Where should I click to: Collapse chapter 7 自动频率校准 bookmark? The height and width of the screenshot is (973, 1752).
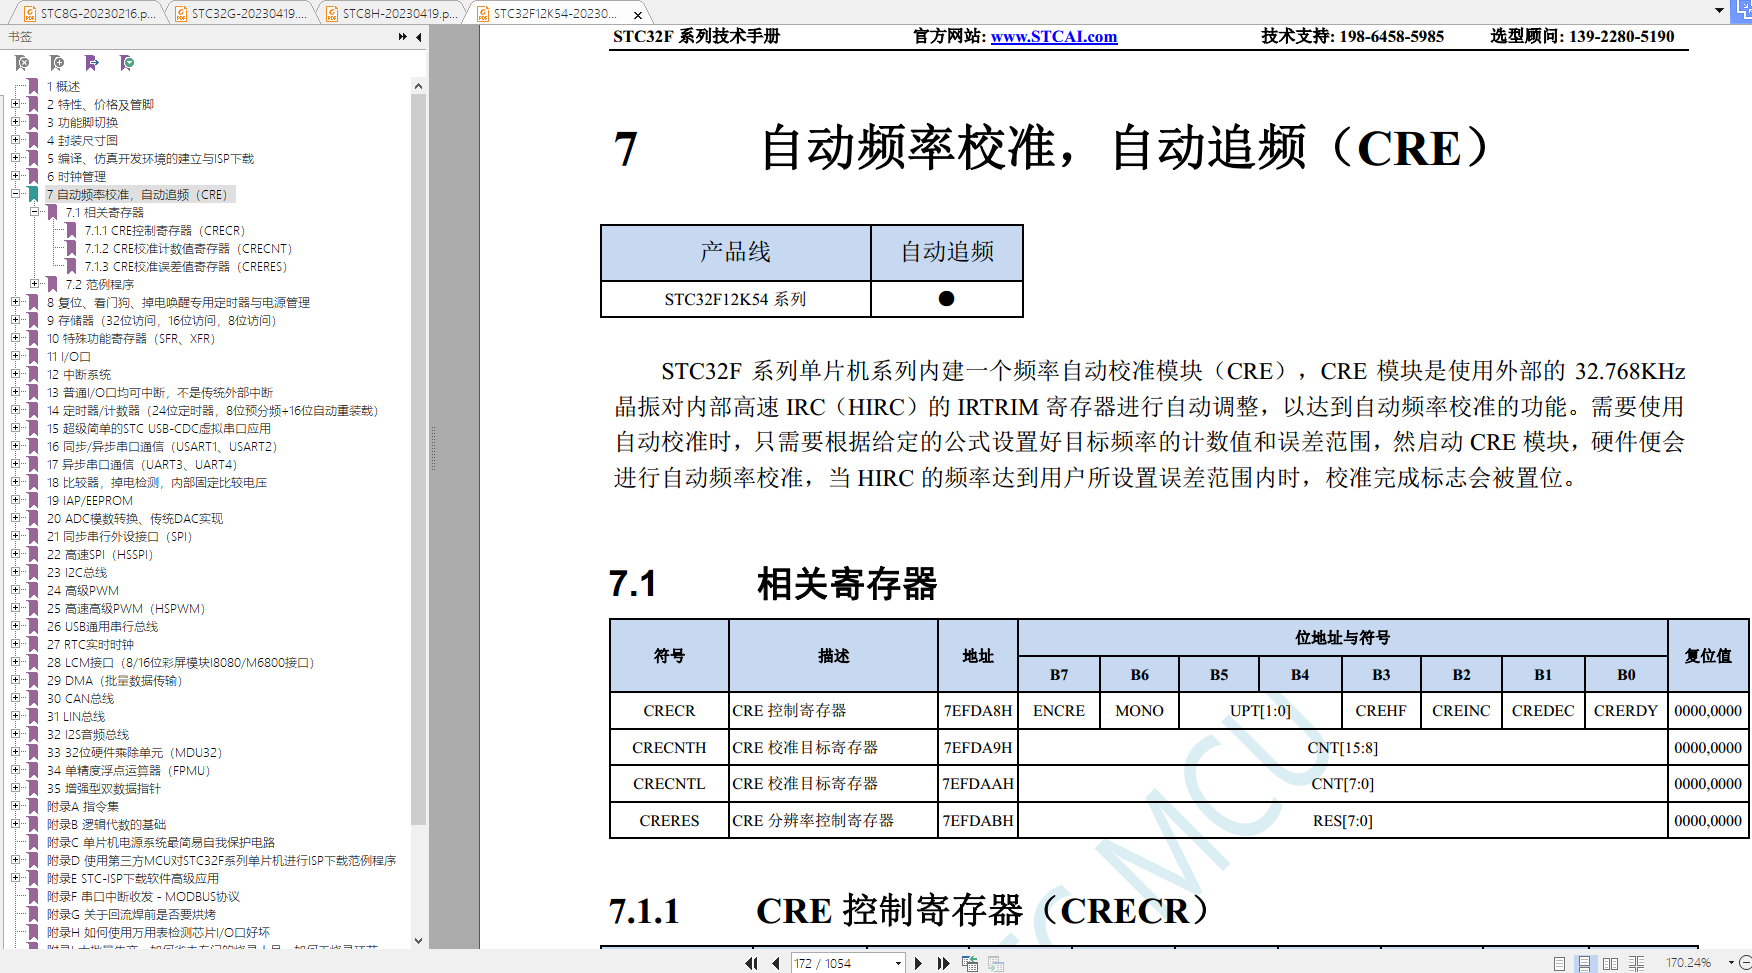tap(15, 194)
